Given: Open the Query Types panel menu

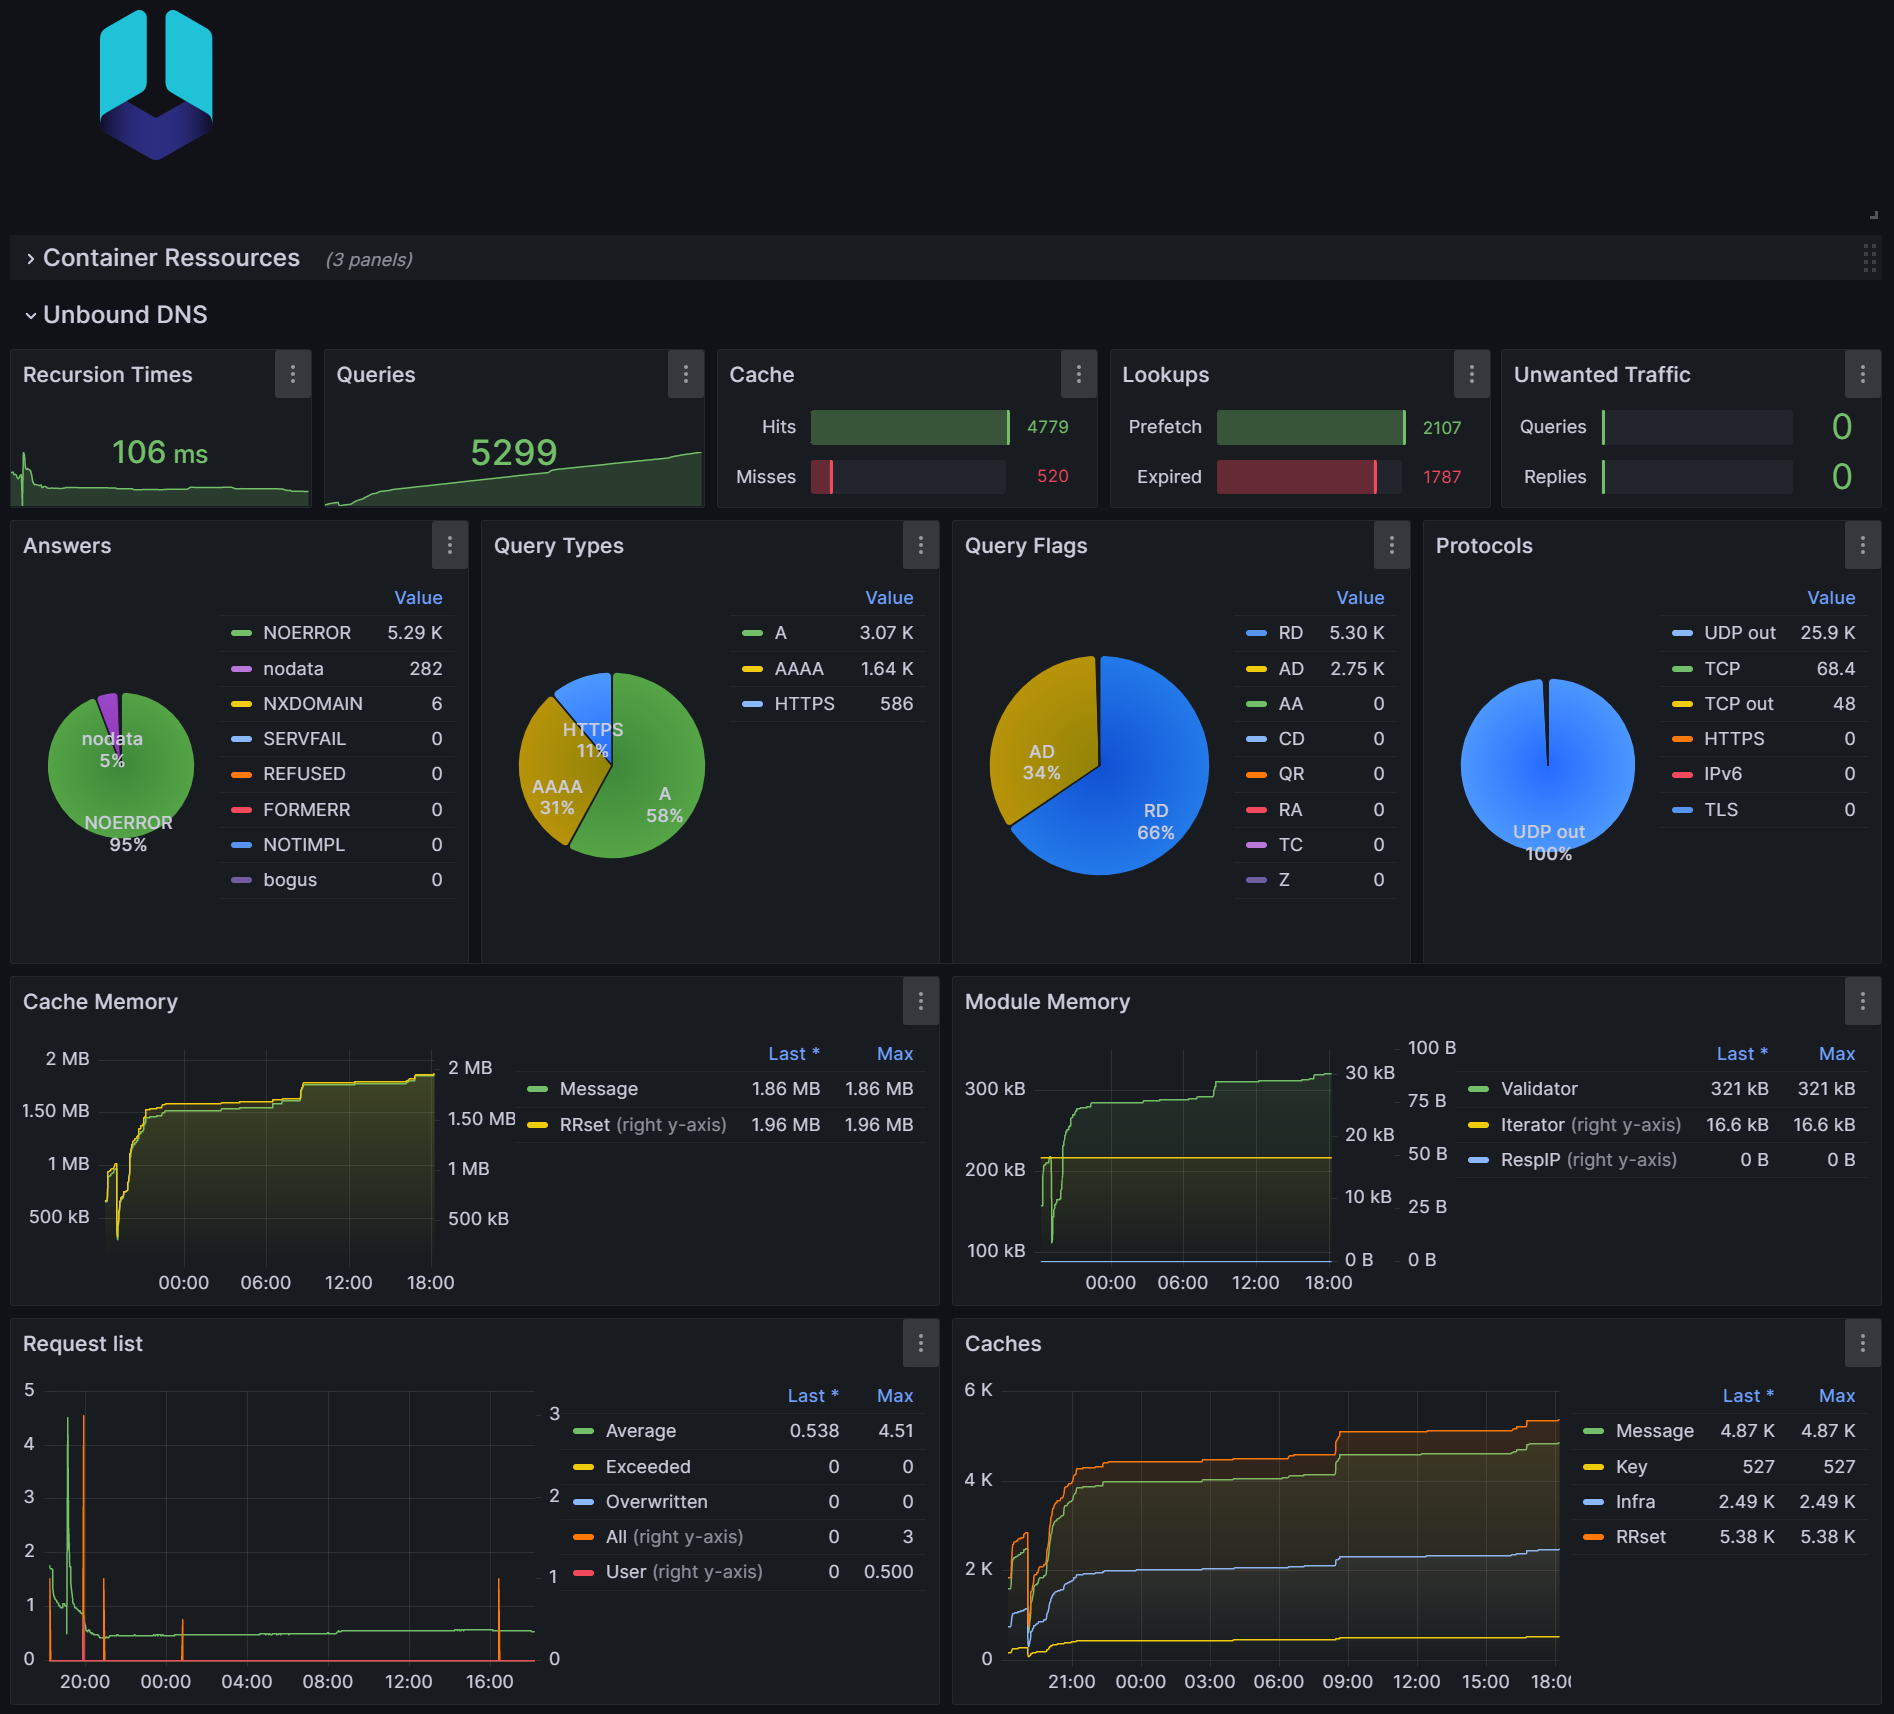Looking at the screenshot, I should [921, 545].
